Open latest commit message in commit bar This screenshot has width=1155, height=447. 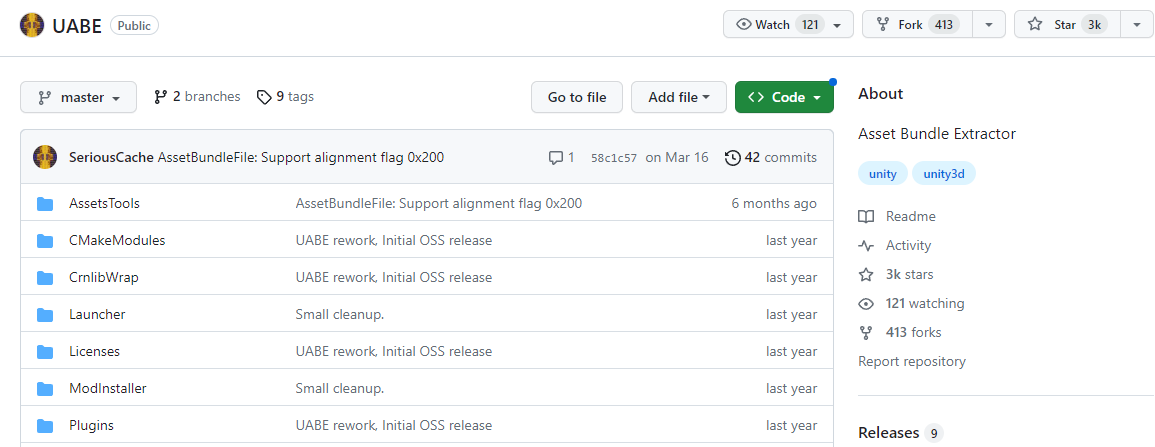pos(301,157)
